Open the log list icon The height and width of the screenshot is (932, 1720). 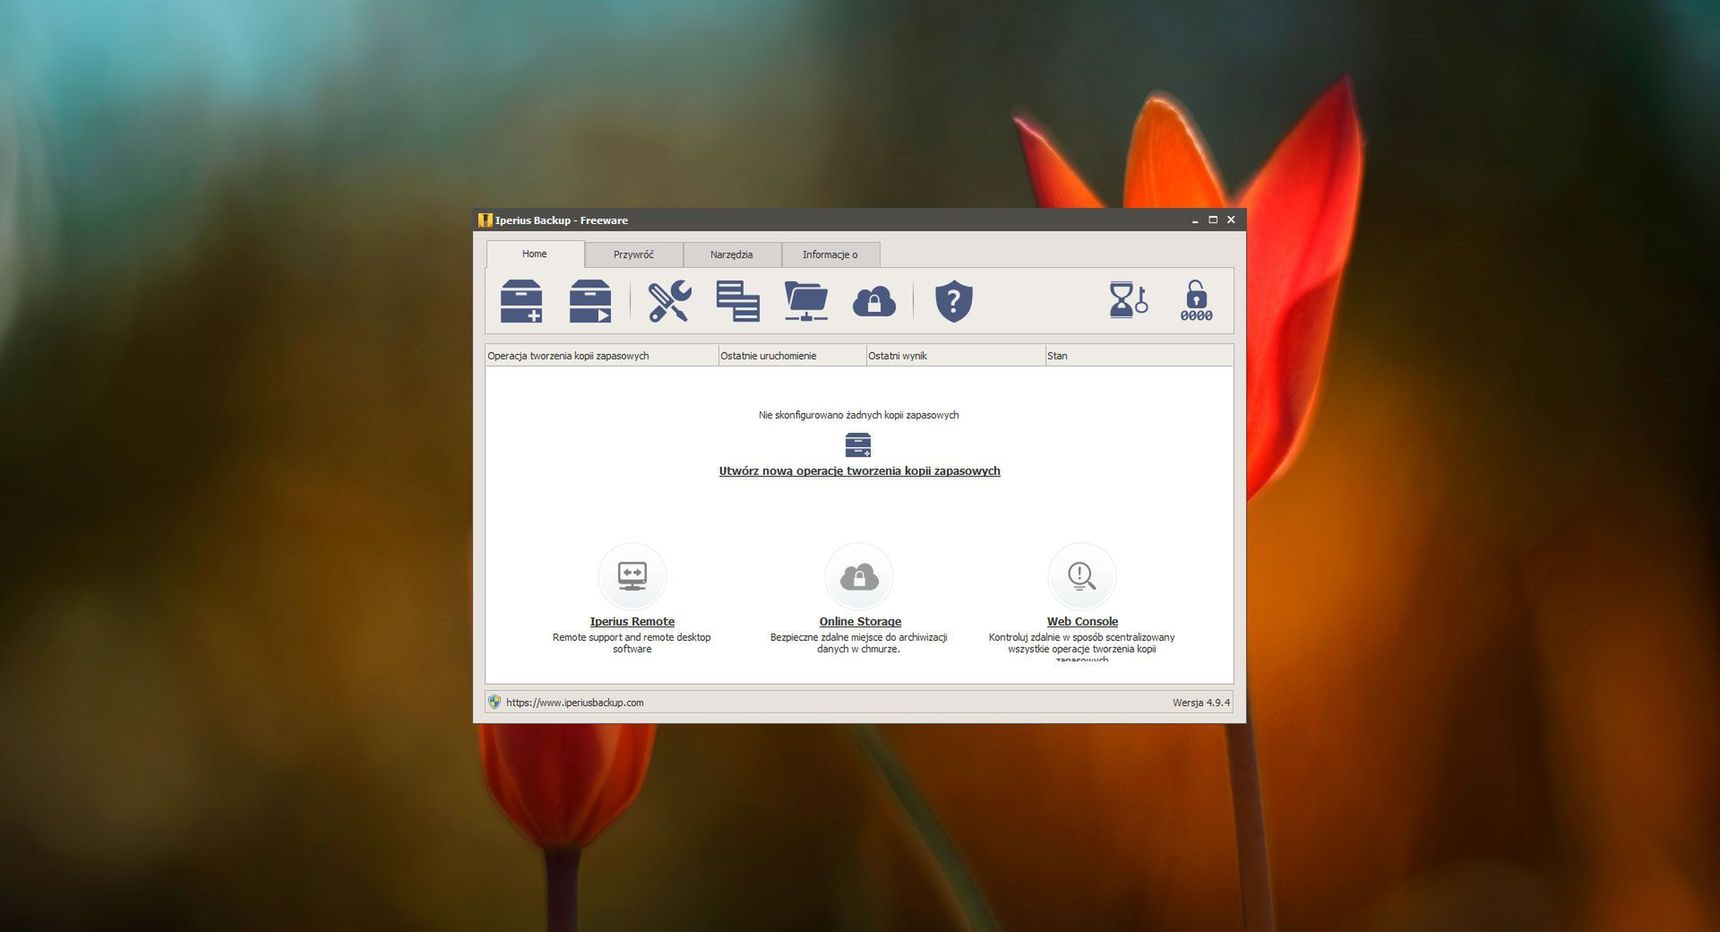click(x=738, y=301)
